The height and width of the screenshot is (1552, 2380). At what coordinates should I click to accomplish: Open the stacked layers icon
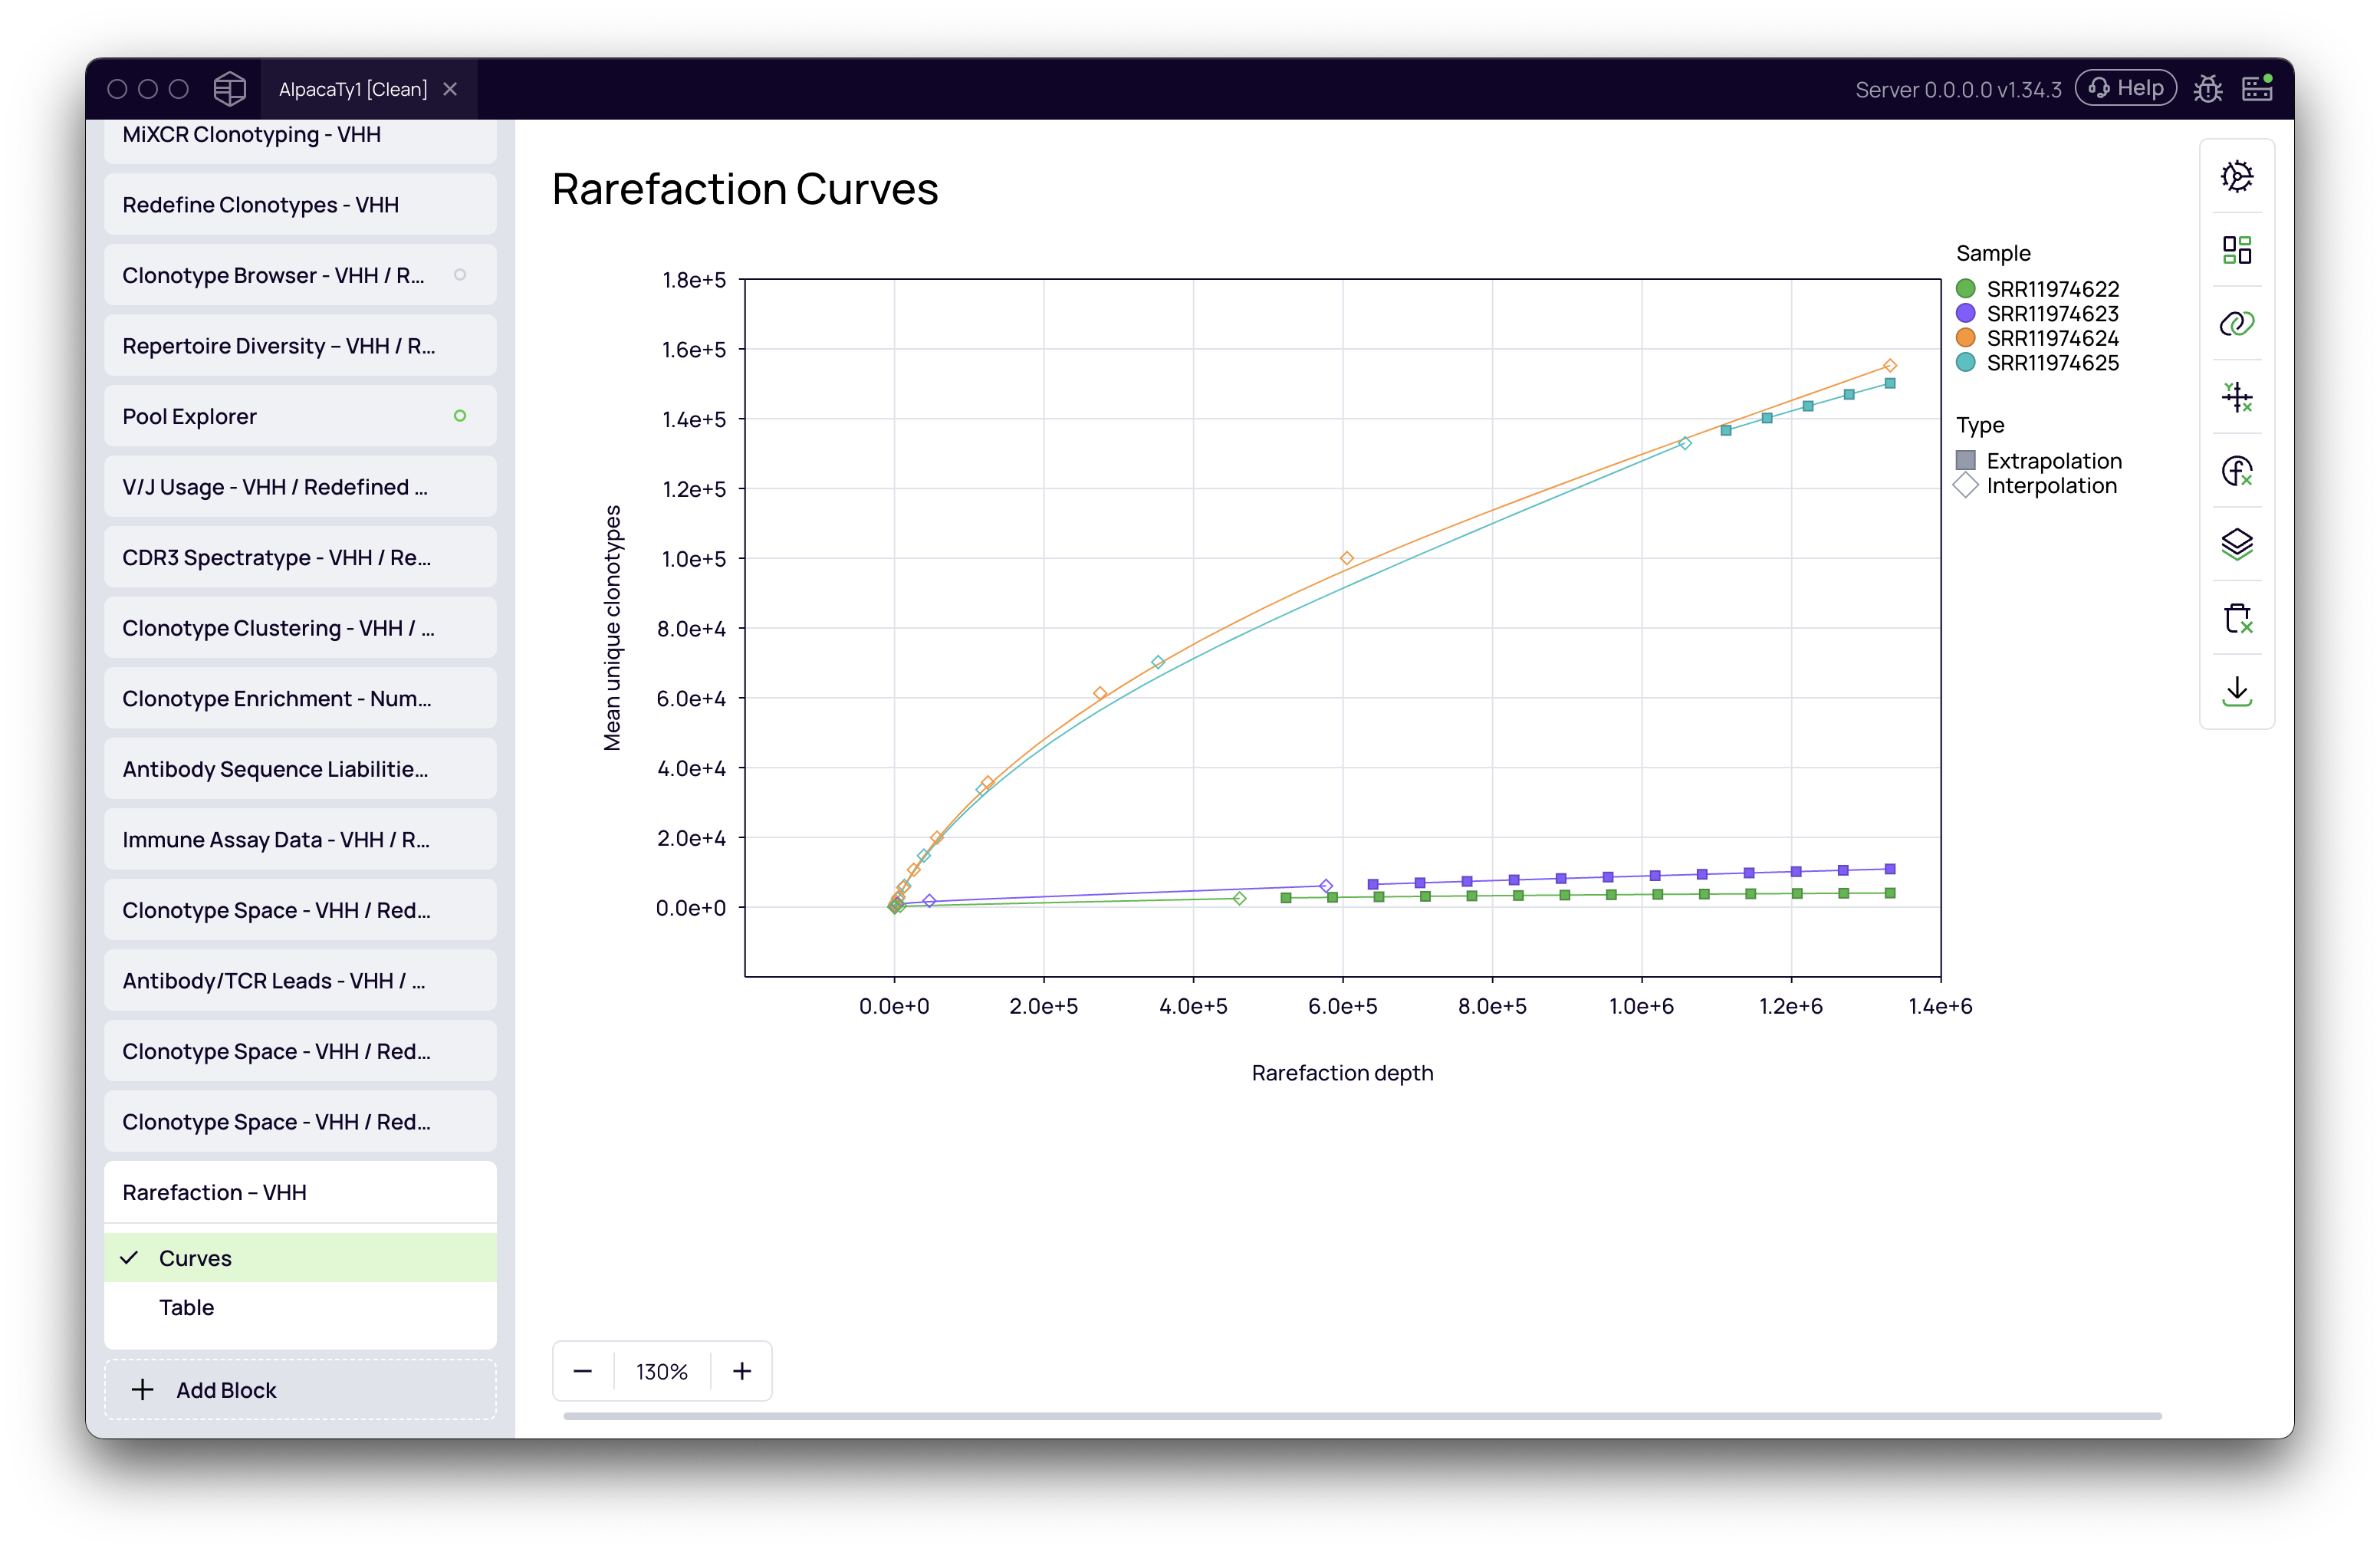tap(2236, 544)
